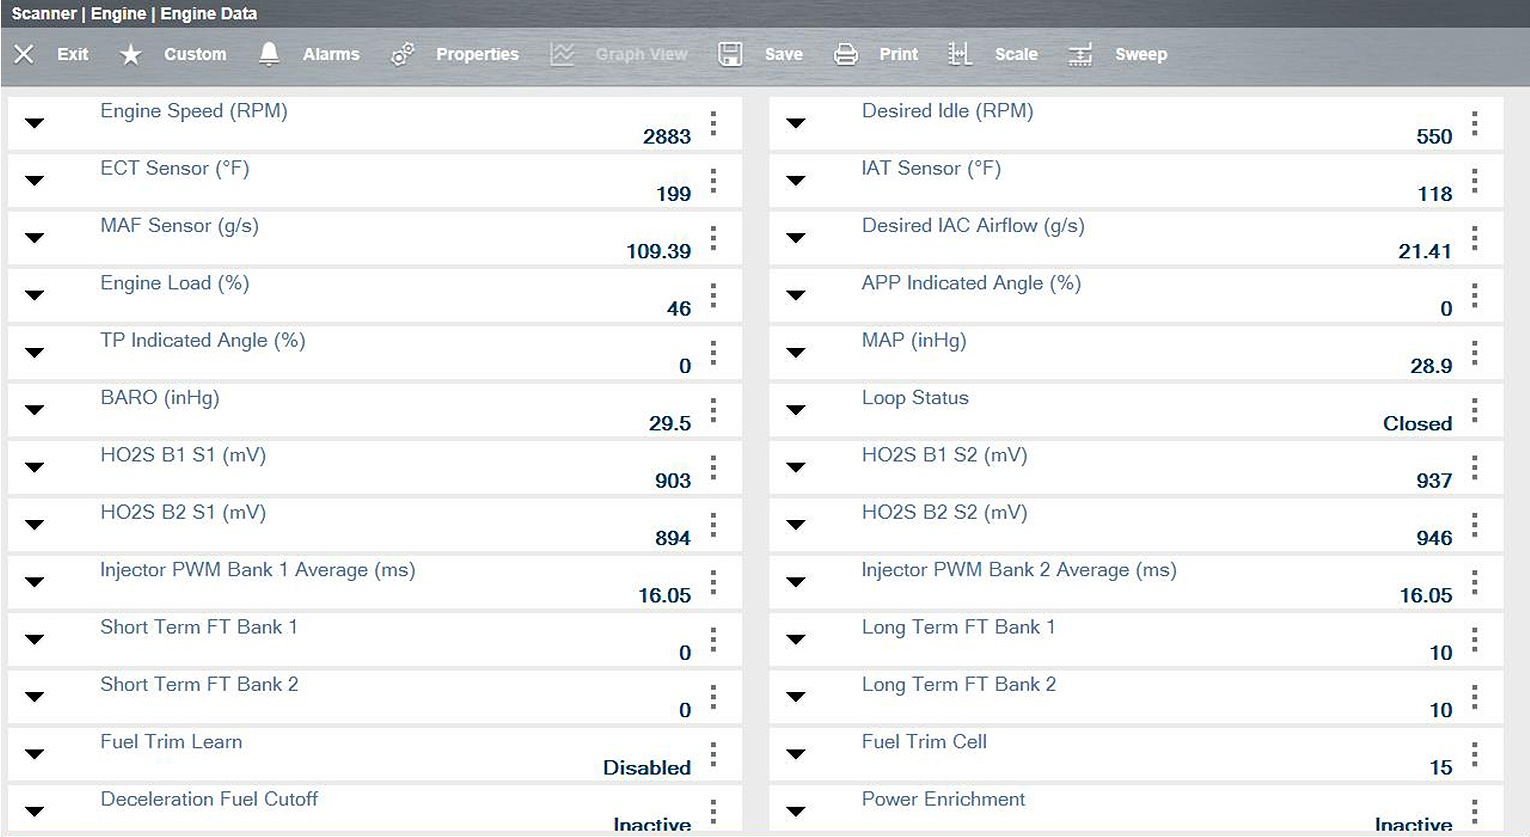1530x837 pixels.
Task: Open Alarms using the bell icon
Action: tap(268, 54)
